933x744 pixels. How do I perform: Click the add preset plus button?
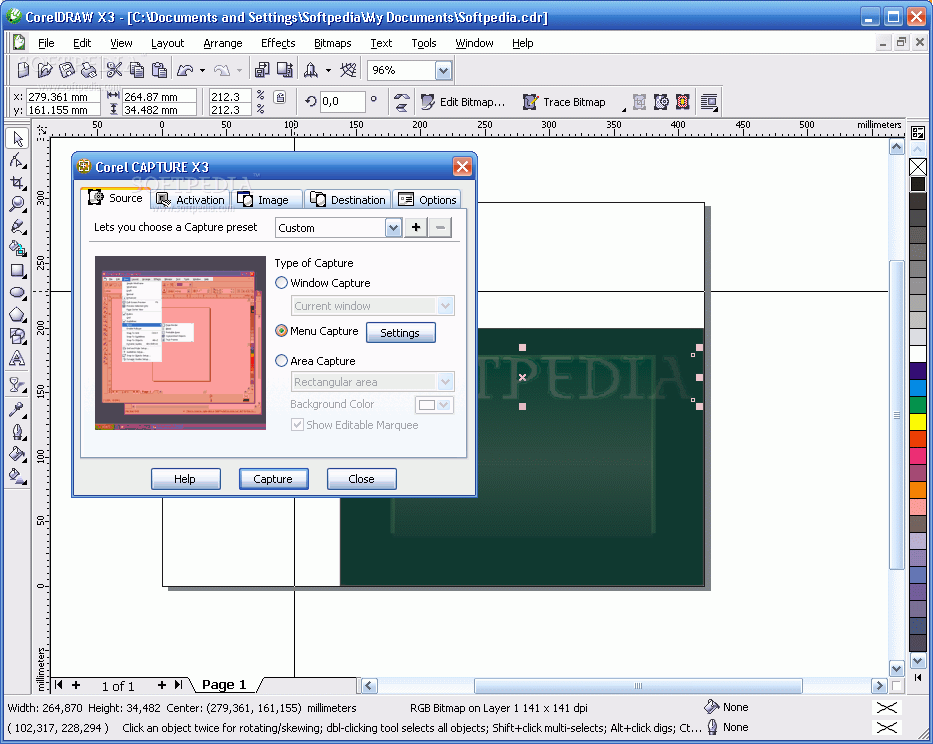[x=416, y=227]
